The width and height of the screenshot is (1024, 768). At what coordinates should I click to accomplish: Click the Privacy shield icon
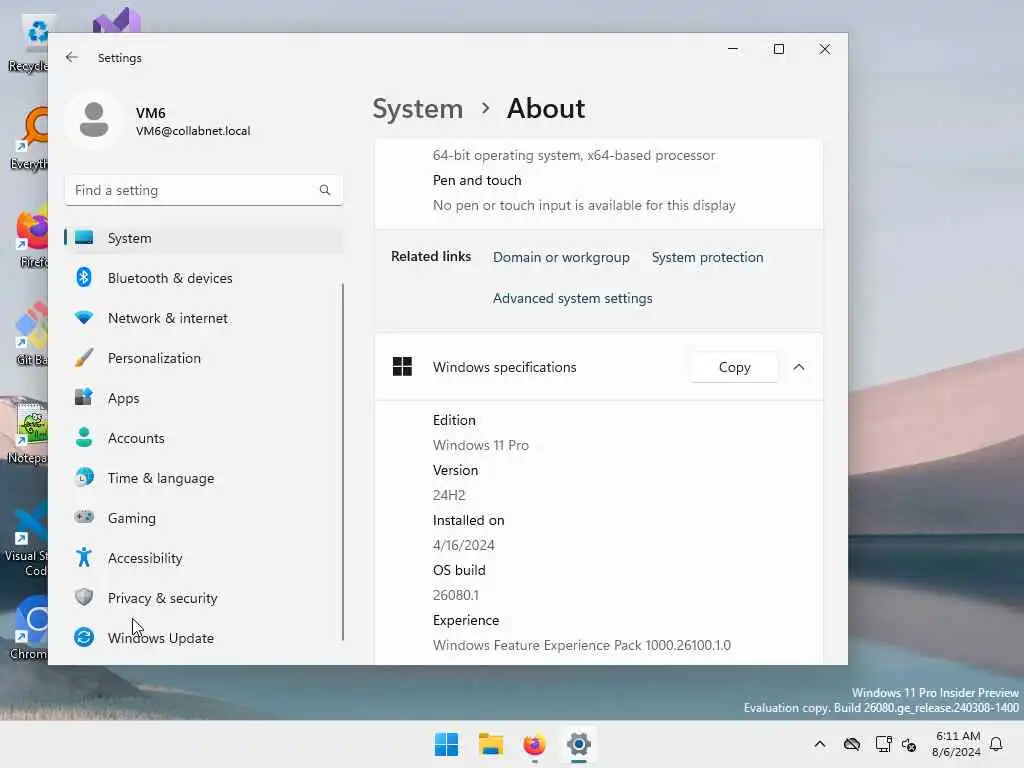tap(84, 597)
